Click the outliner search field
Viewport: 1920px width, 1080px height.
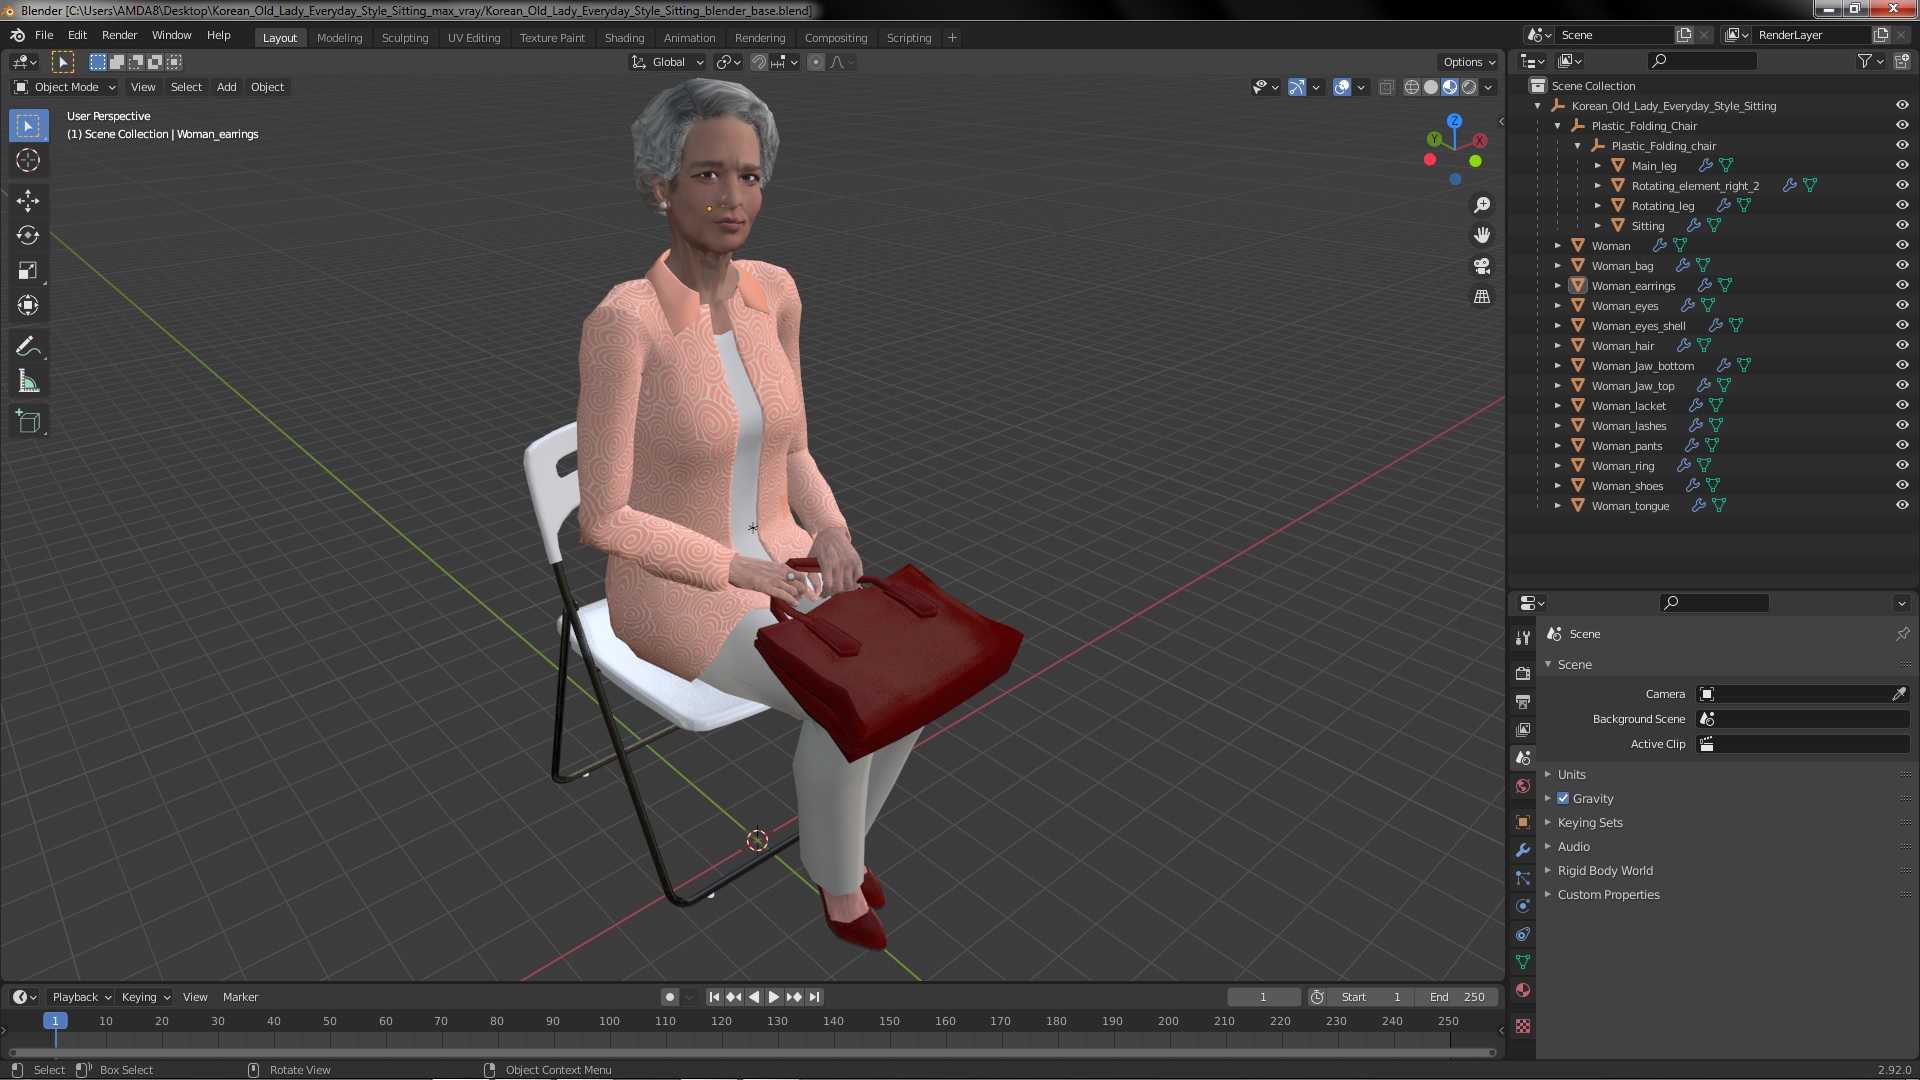tap(1701, 62)
